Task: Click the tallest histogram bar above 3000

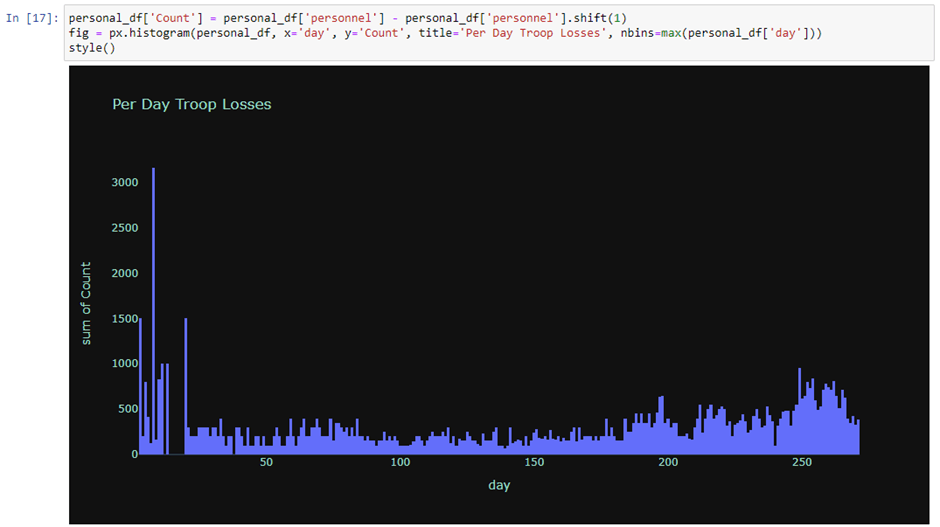Action: pos(153,311)
